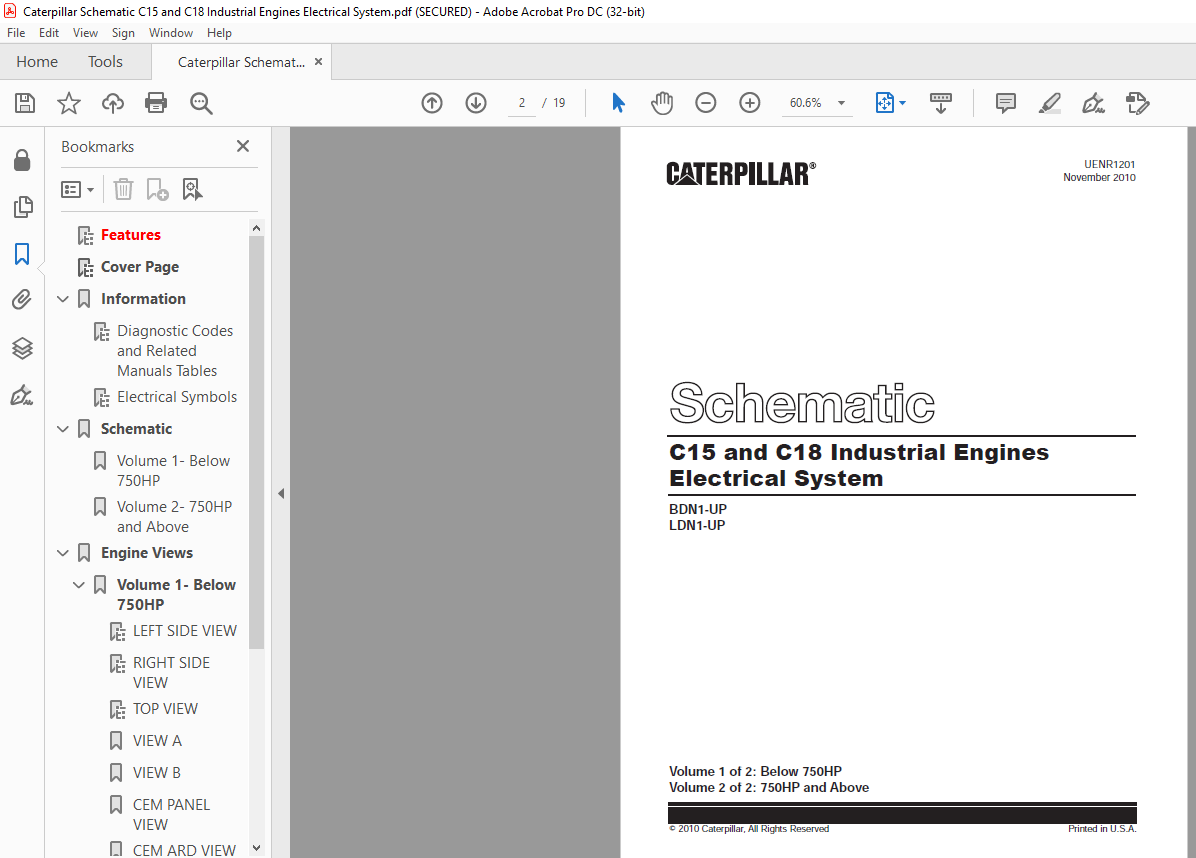Switch to the Home tab

[x=37, y=62]
